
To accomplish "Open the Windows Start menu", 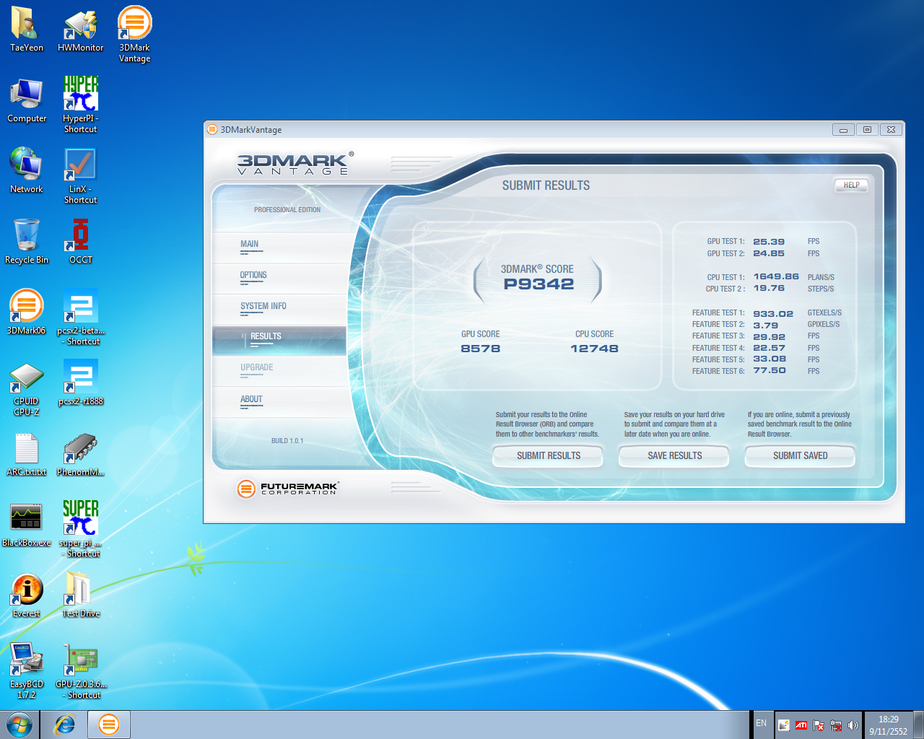I will tap(19, 723).
